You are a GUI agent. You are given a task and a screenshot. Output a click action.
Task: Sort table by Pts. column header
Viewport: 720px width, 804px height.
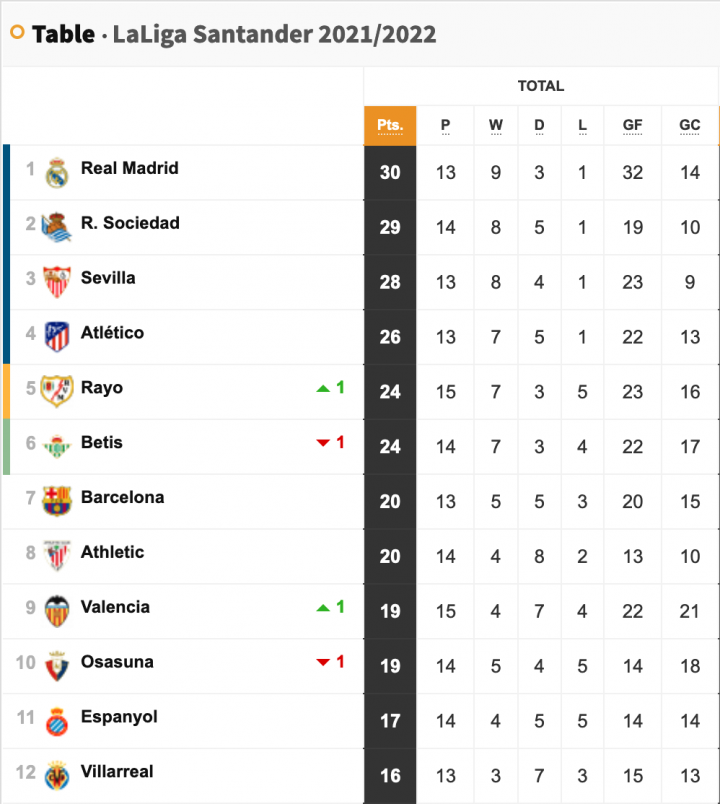tap(390, 126)
